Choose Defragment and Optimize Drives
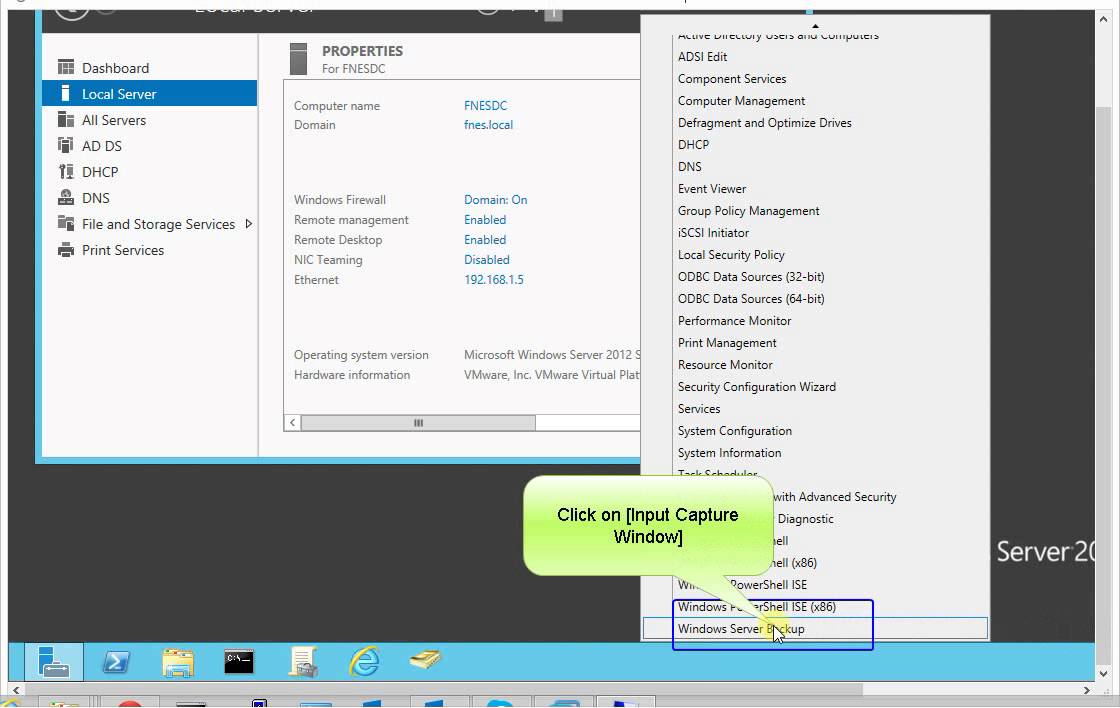 coord(764,123)
